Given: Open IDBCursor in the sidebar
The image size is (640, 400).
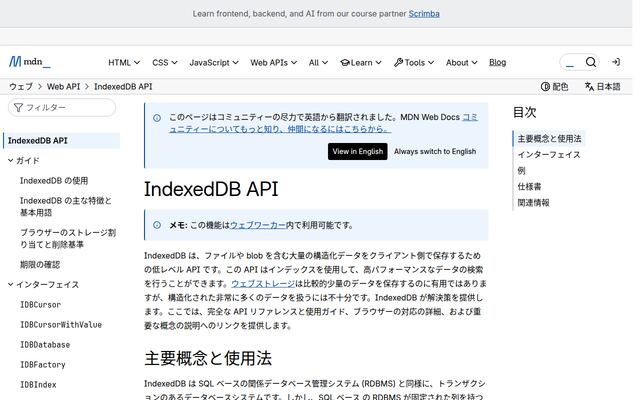Looking at the screenshot, I should point(40,304).
